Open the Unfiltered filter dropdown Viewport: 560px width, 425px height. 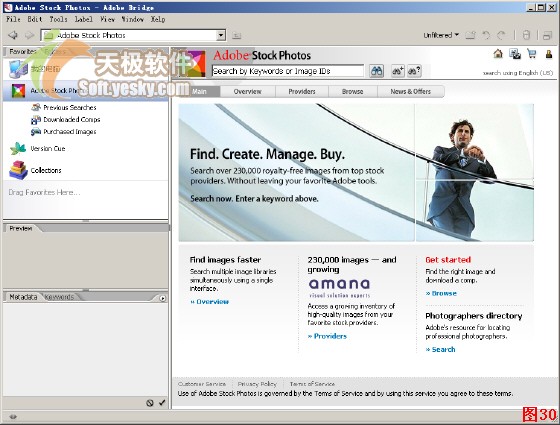pos(441,35)
